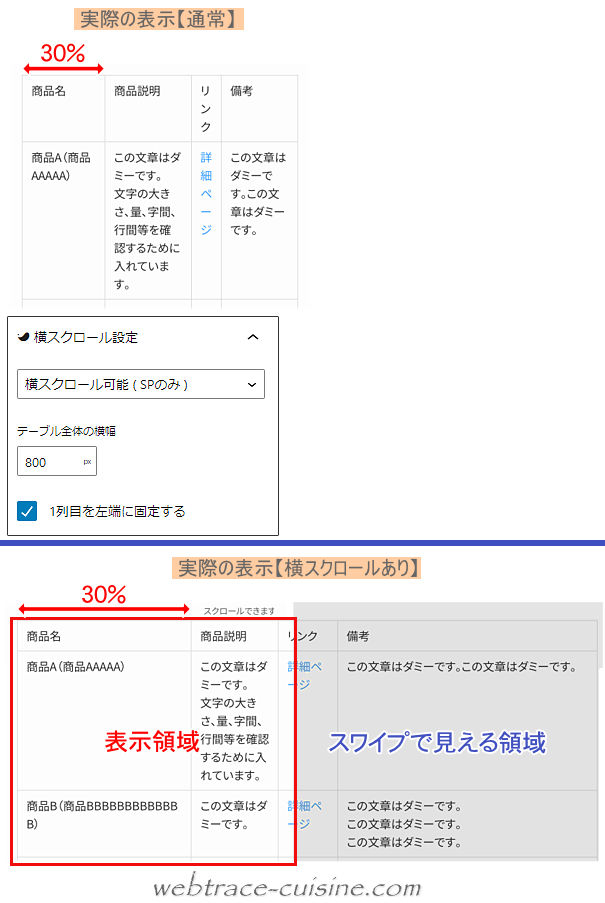The image size is (605, 903).
Task: Open the 横スクロール可能 (SPのみ) dropdown
Action: click(141, 384)
